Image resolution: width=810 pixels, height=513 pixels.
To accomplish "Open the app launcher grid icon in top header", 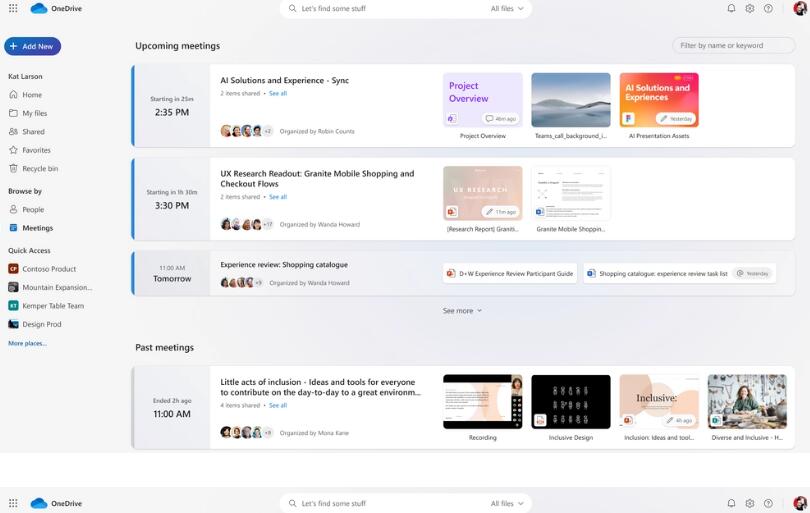I will pos(13,8).
